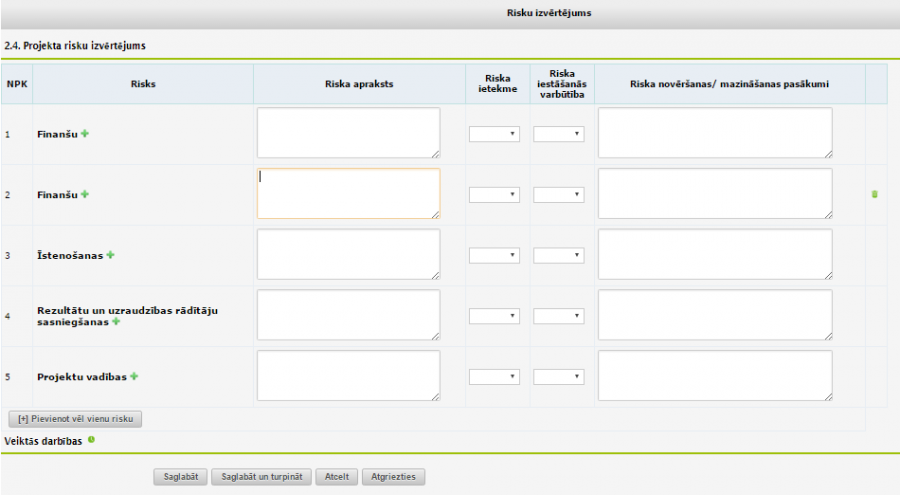Click the plus icon in row 1 Finanšu
The image size is (900, 495).
point(85,133)
